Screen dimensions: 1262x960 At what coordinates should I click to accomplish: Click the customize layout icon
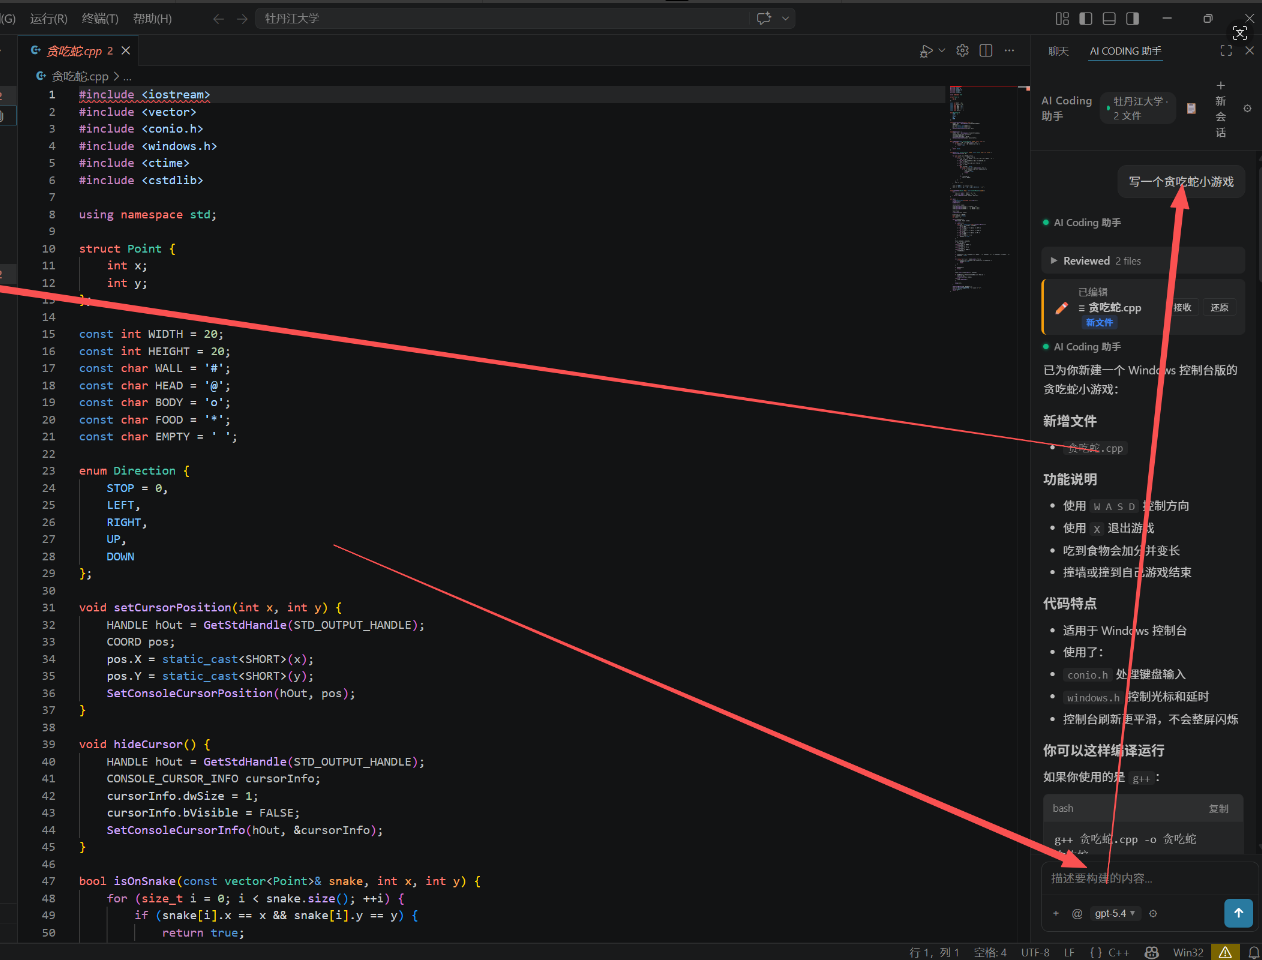(1062, 18)
